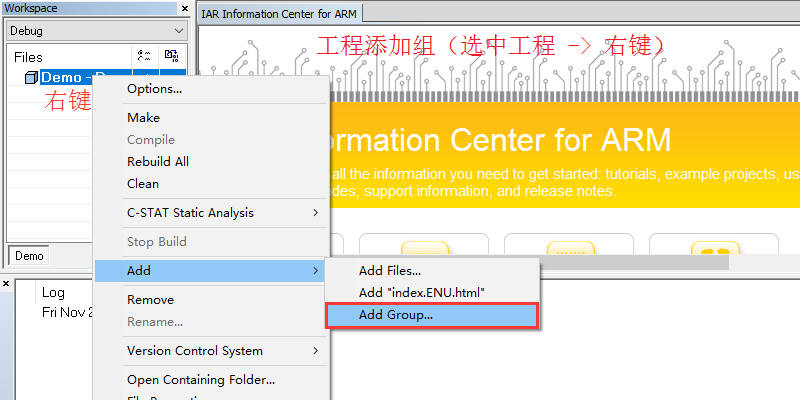Expand the Add submenu arrow
The height and width of the screenshot is (400, 800).
[x=316, y=270]
